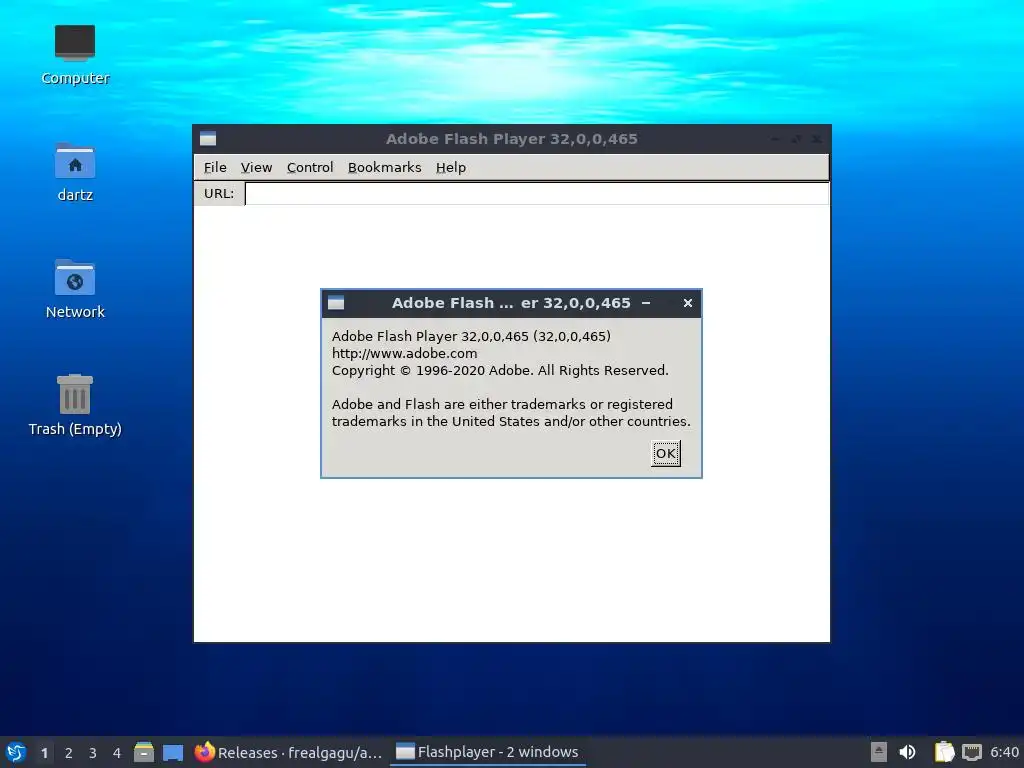Click the main window title Adobe Flash Player 32,0,0,465
Image resolution: width=1024 pixels, height=768 pixels.
(511, 138)
